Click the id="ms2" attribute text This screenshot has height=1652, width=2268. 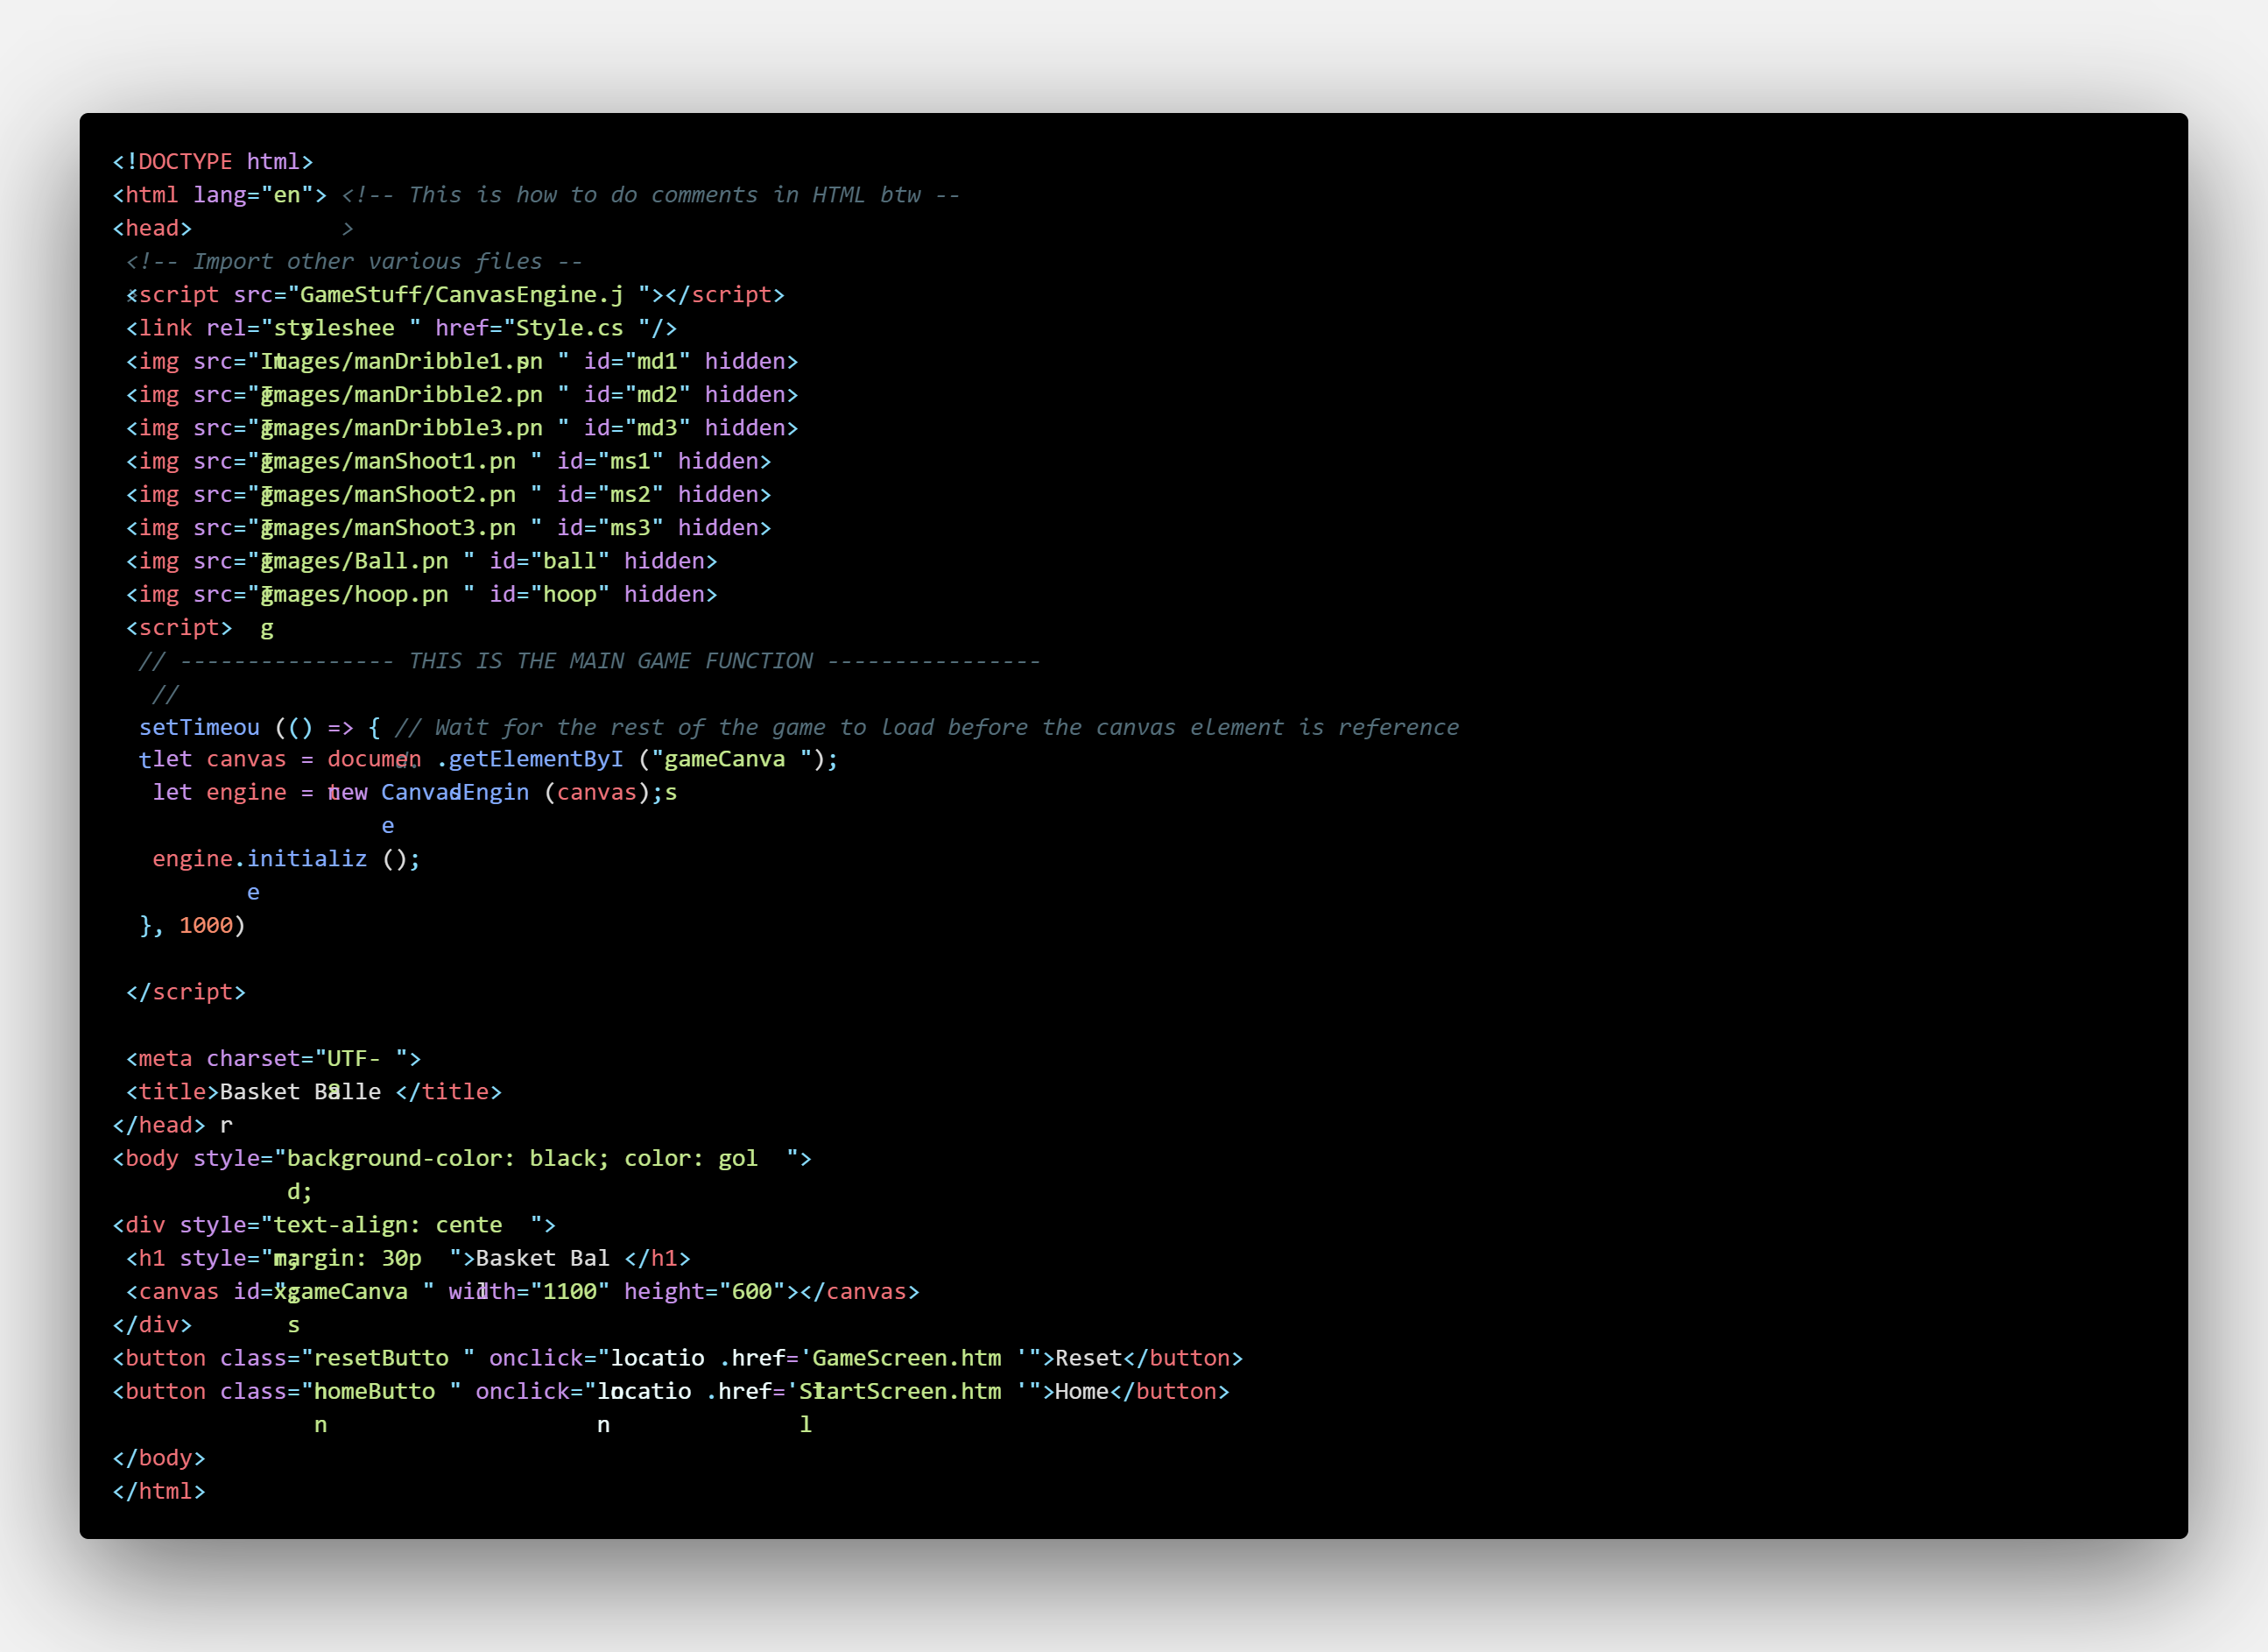pyautogui.click(x=610, y=494)
